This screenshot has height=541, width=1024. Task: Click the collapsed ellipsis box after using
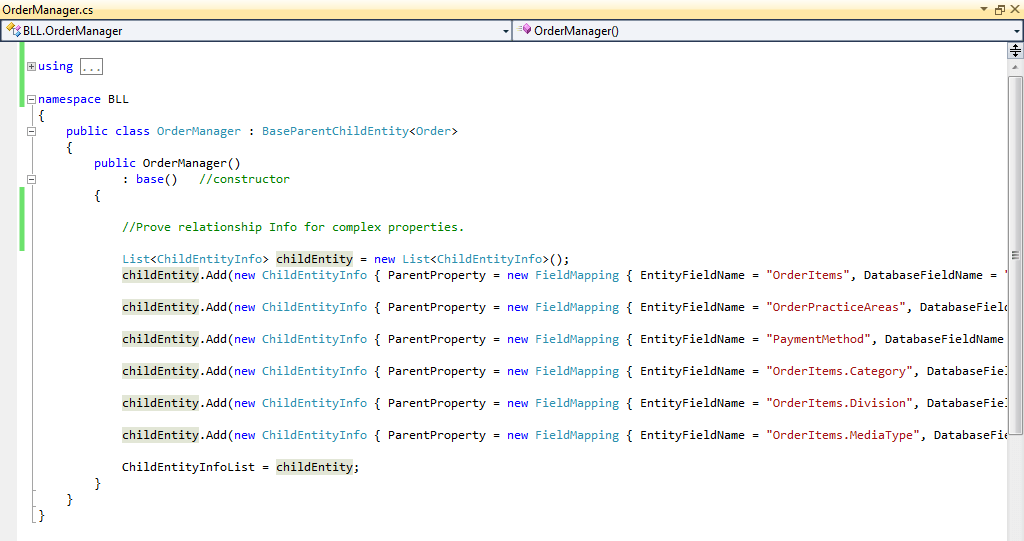click(x=91, y=67)
